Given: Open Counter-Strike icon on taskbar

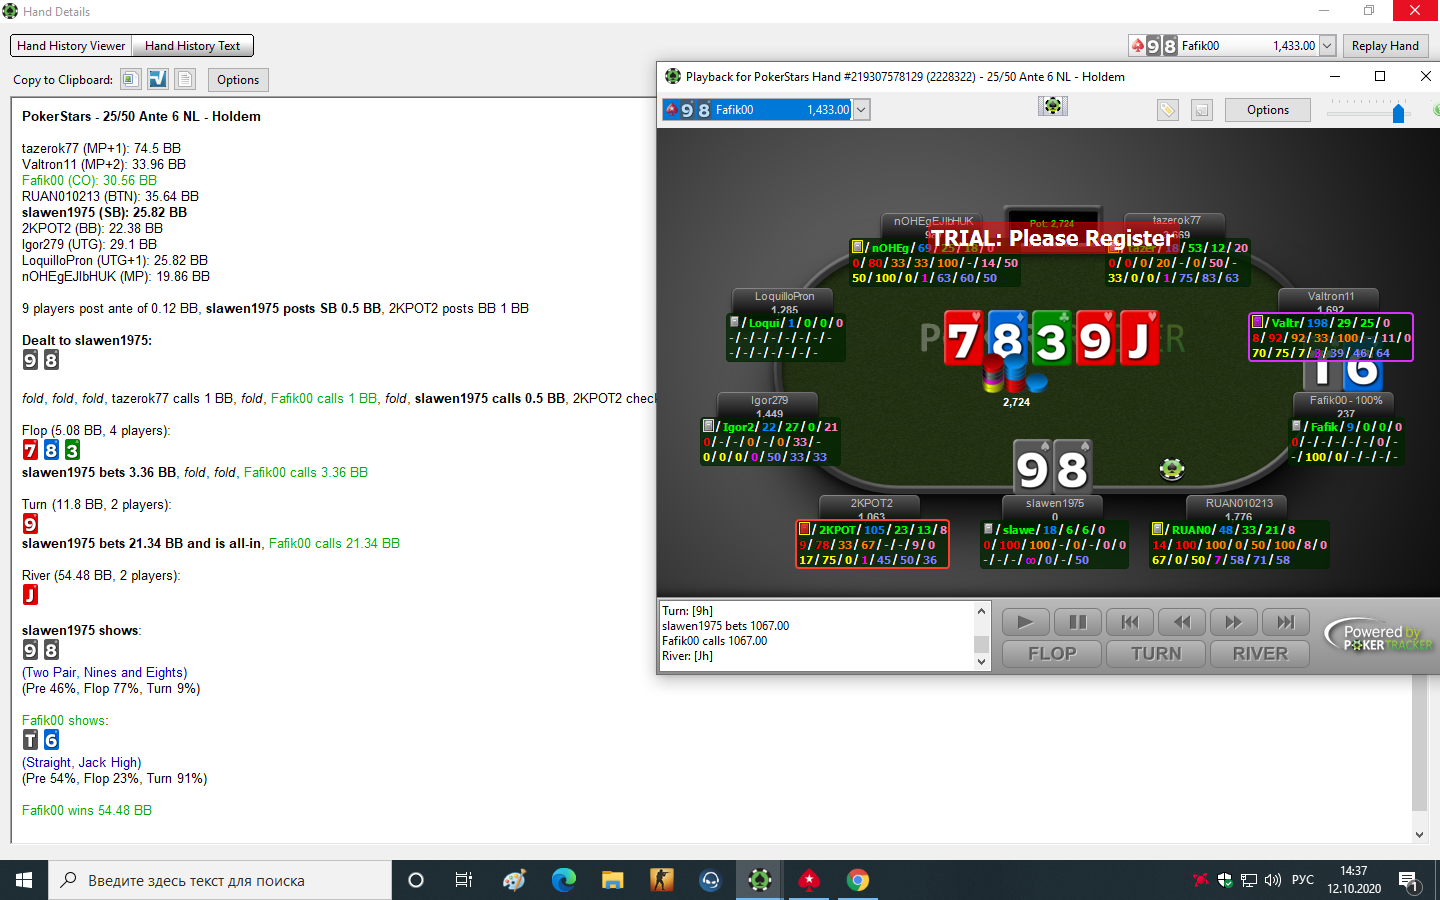Looking at the screenshot, I should (661, 880).
